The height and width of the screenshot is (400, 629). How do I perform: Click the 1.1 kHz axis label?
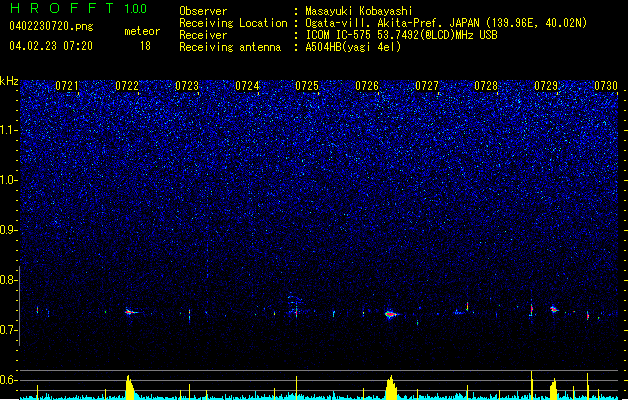(9, 130)
